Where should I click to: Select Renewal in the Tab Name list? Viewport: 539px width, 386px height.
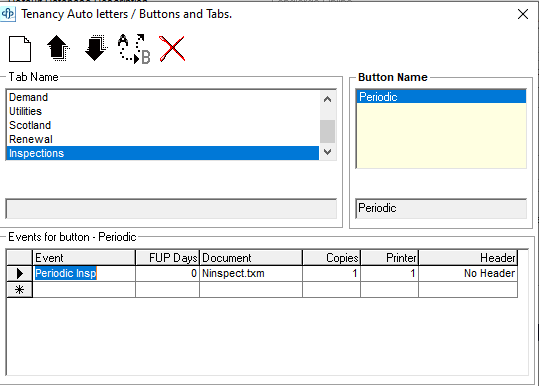(x=163, y=139)
